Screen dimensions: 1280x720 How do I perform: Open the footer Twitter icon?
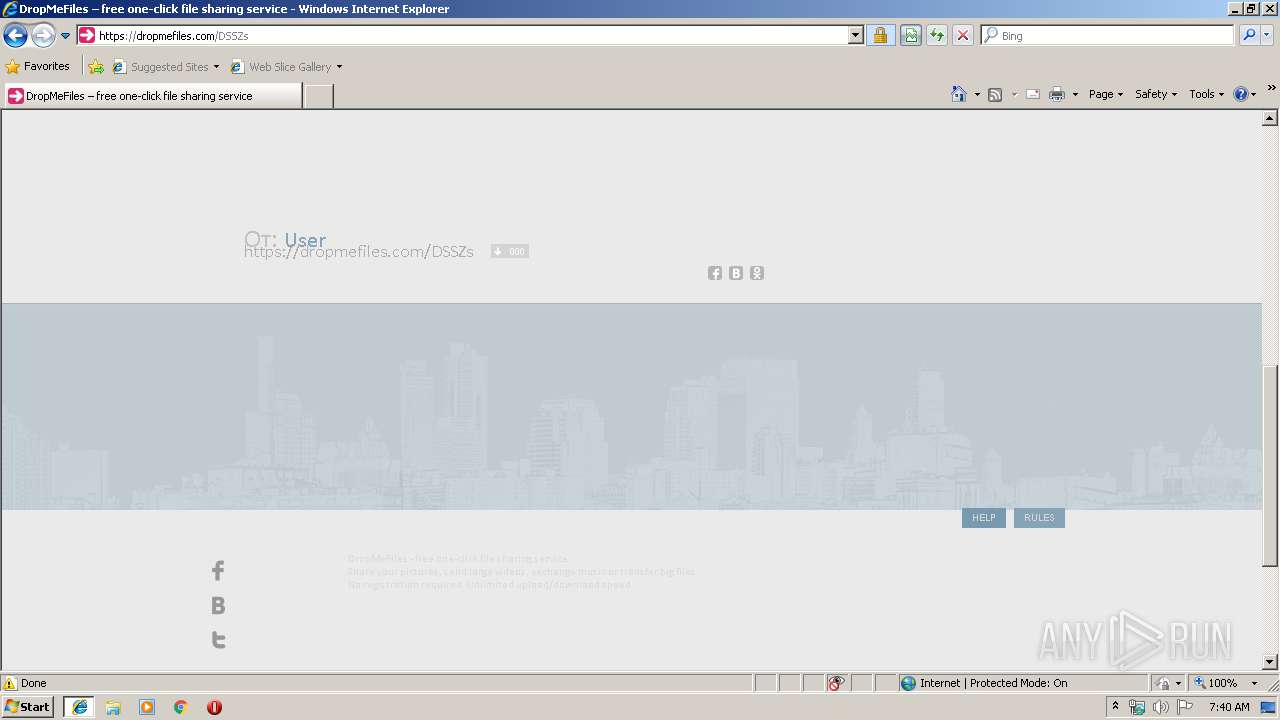[x=218, y=640]
